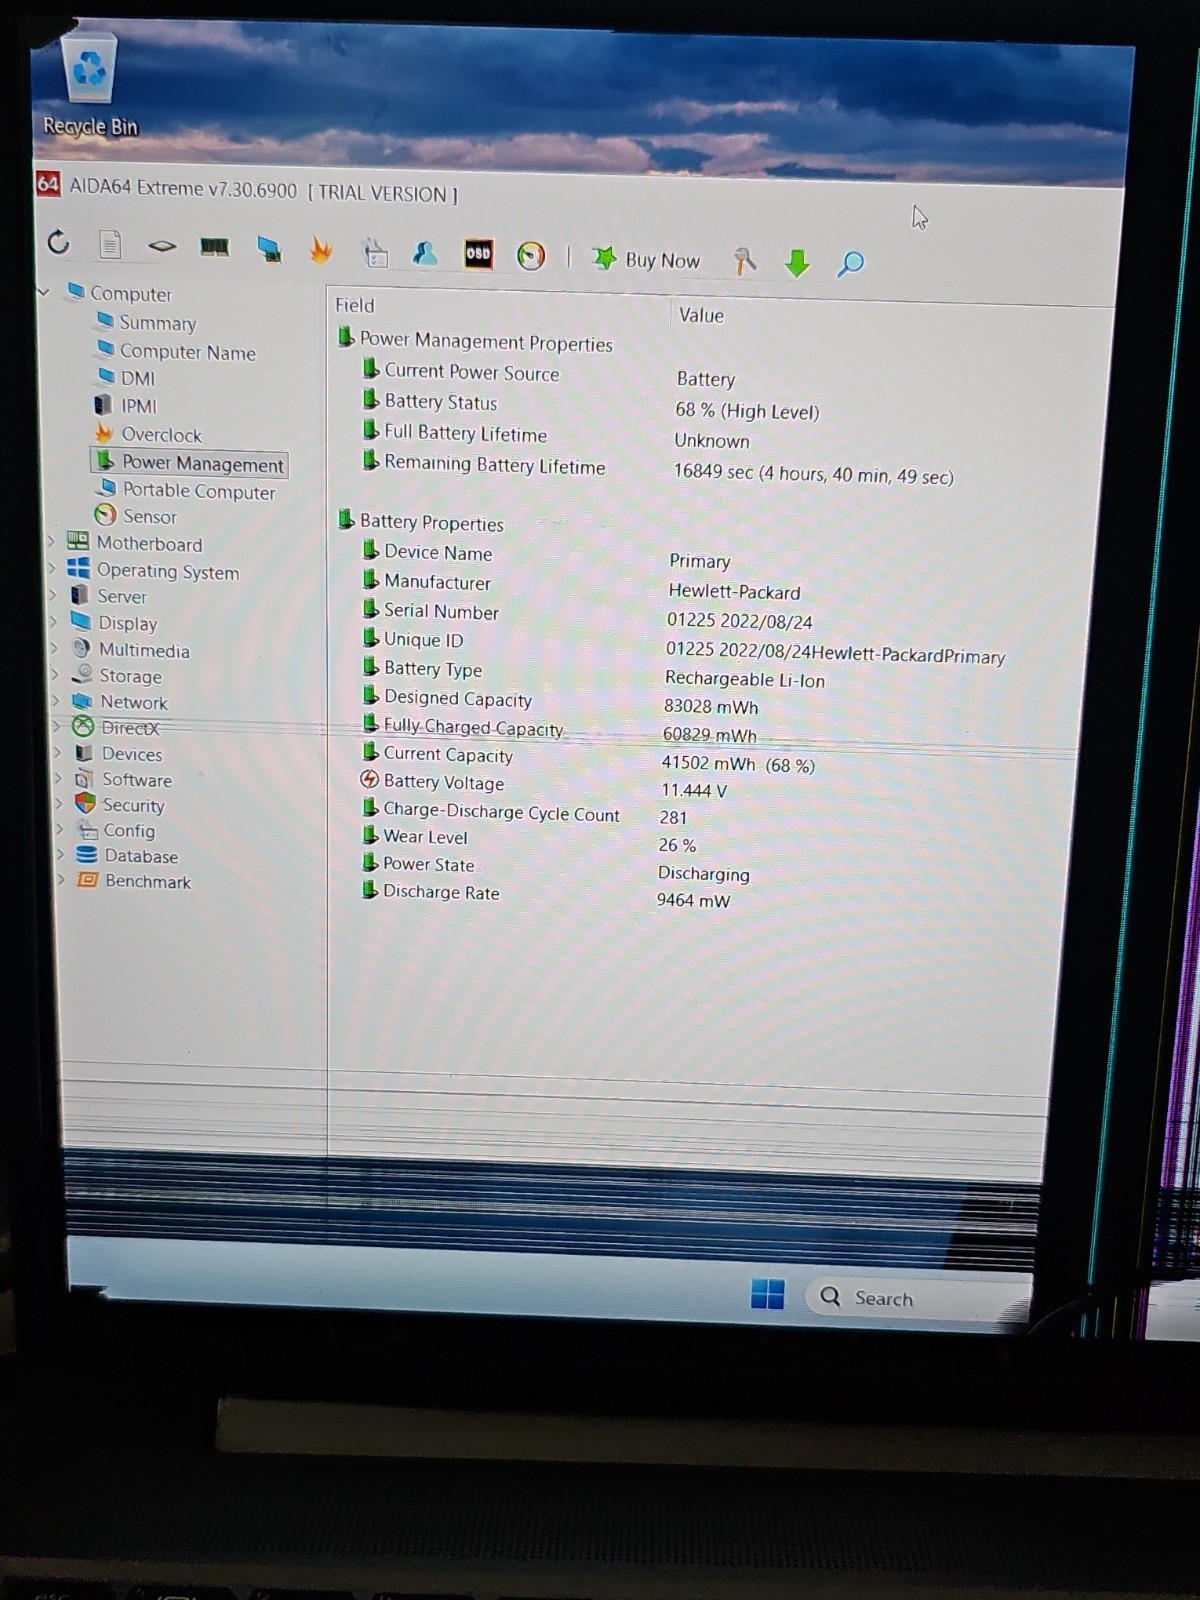This screenshot has width=1200, height=1600.
Task: Select the Software tree item
Action: 137,780
